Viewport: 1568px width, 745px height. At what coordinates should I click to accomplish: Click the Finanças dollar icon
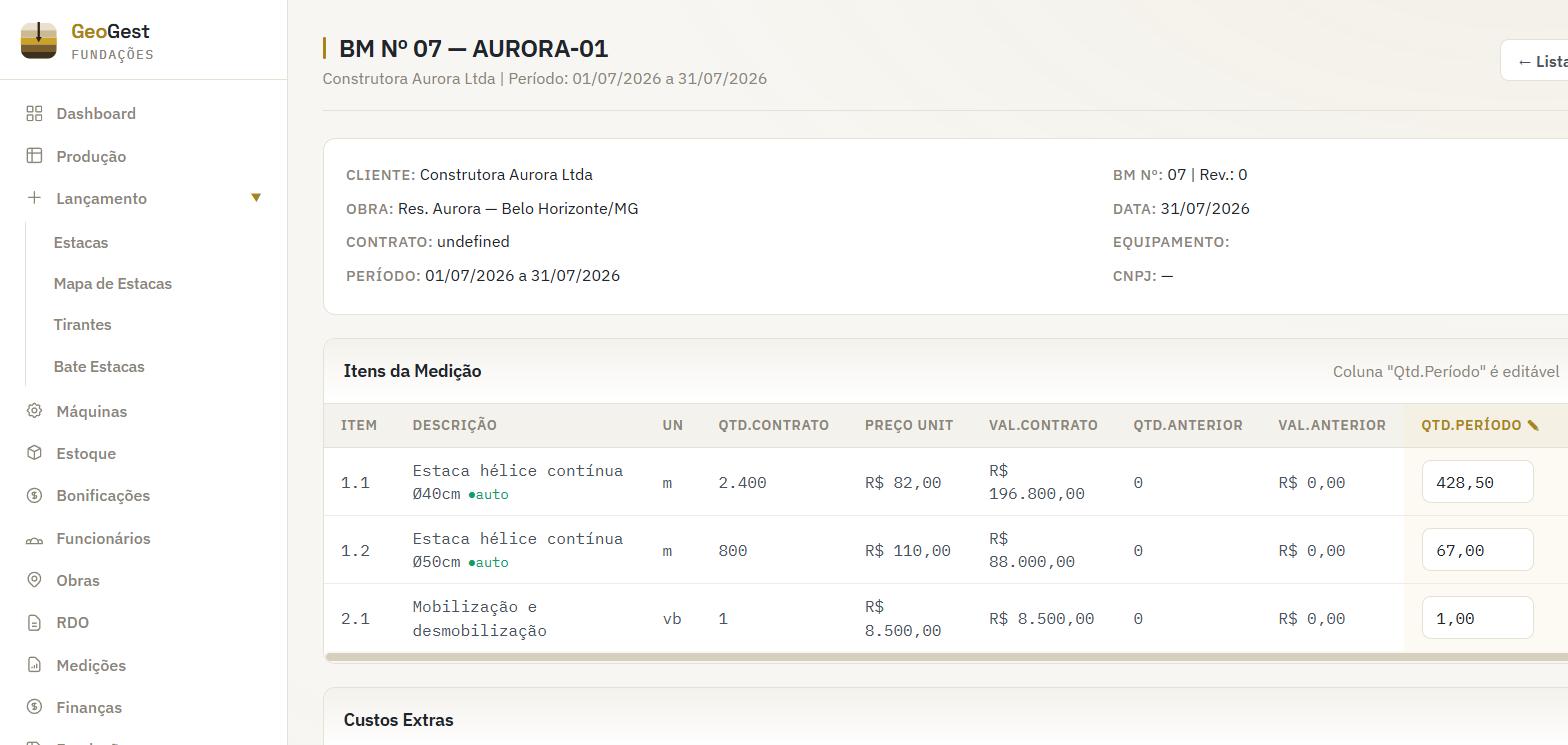coord(34,707)
